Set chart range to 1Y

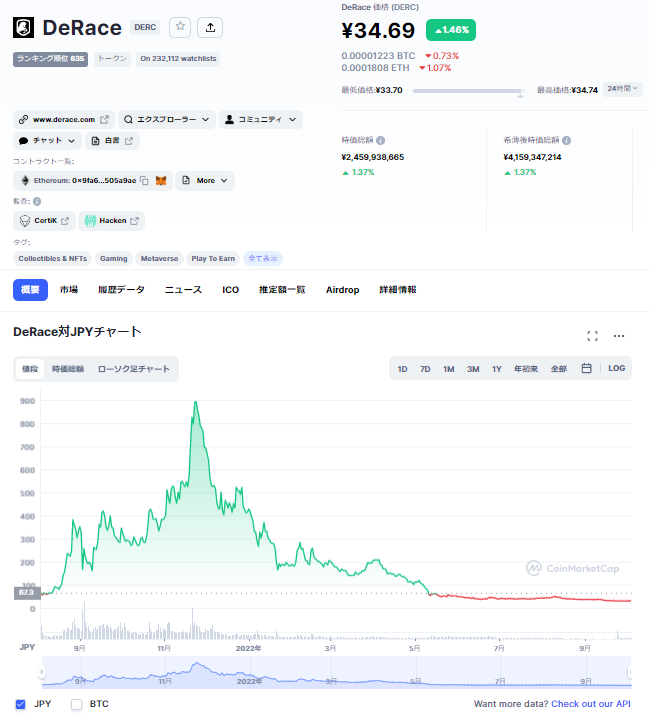coord(497,369)
